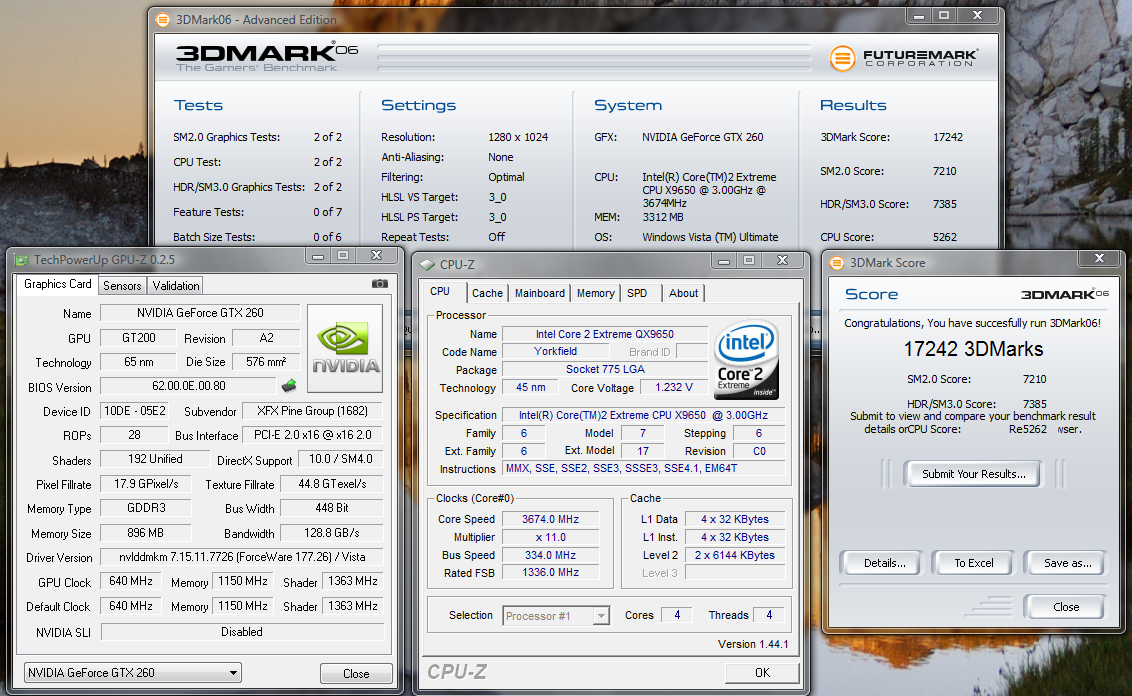Click the Core Voltage value 1.232 V
This screenshot has height=696, width=1132.
(x=674, y=388)
